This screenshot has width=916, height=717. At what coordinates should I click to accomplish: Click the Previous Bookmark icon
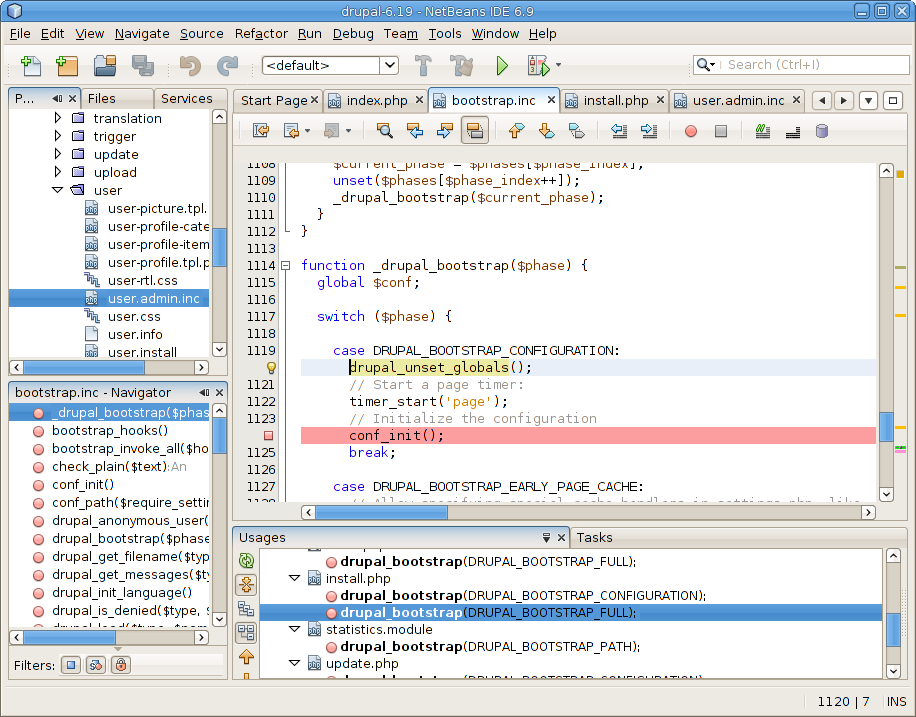(x=516, y=130)
